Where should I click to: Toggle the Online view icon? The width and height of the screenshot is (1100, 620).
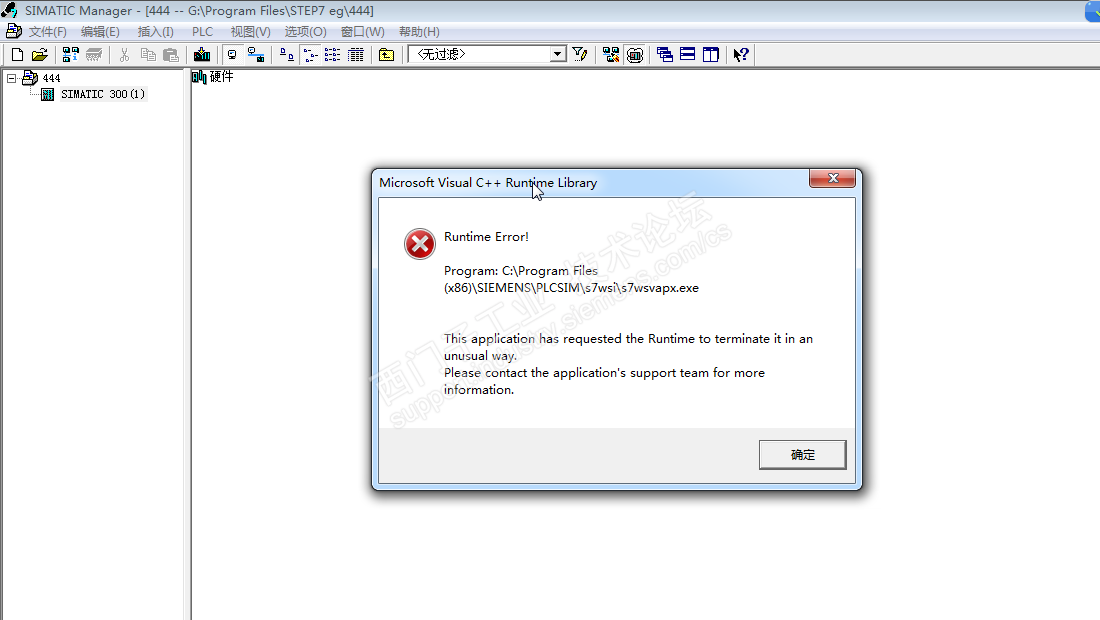click(256, 55)
